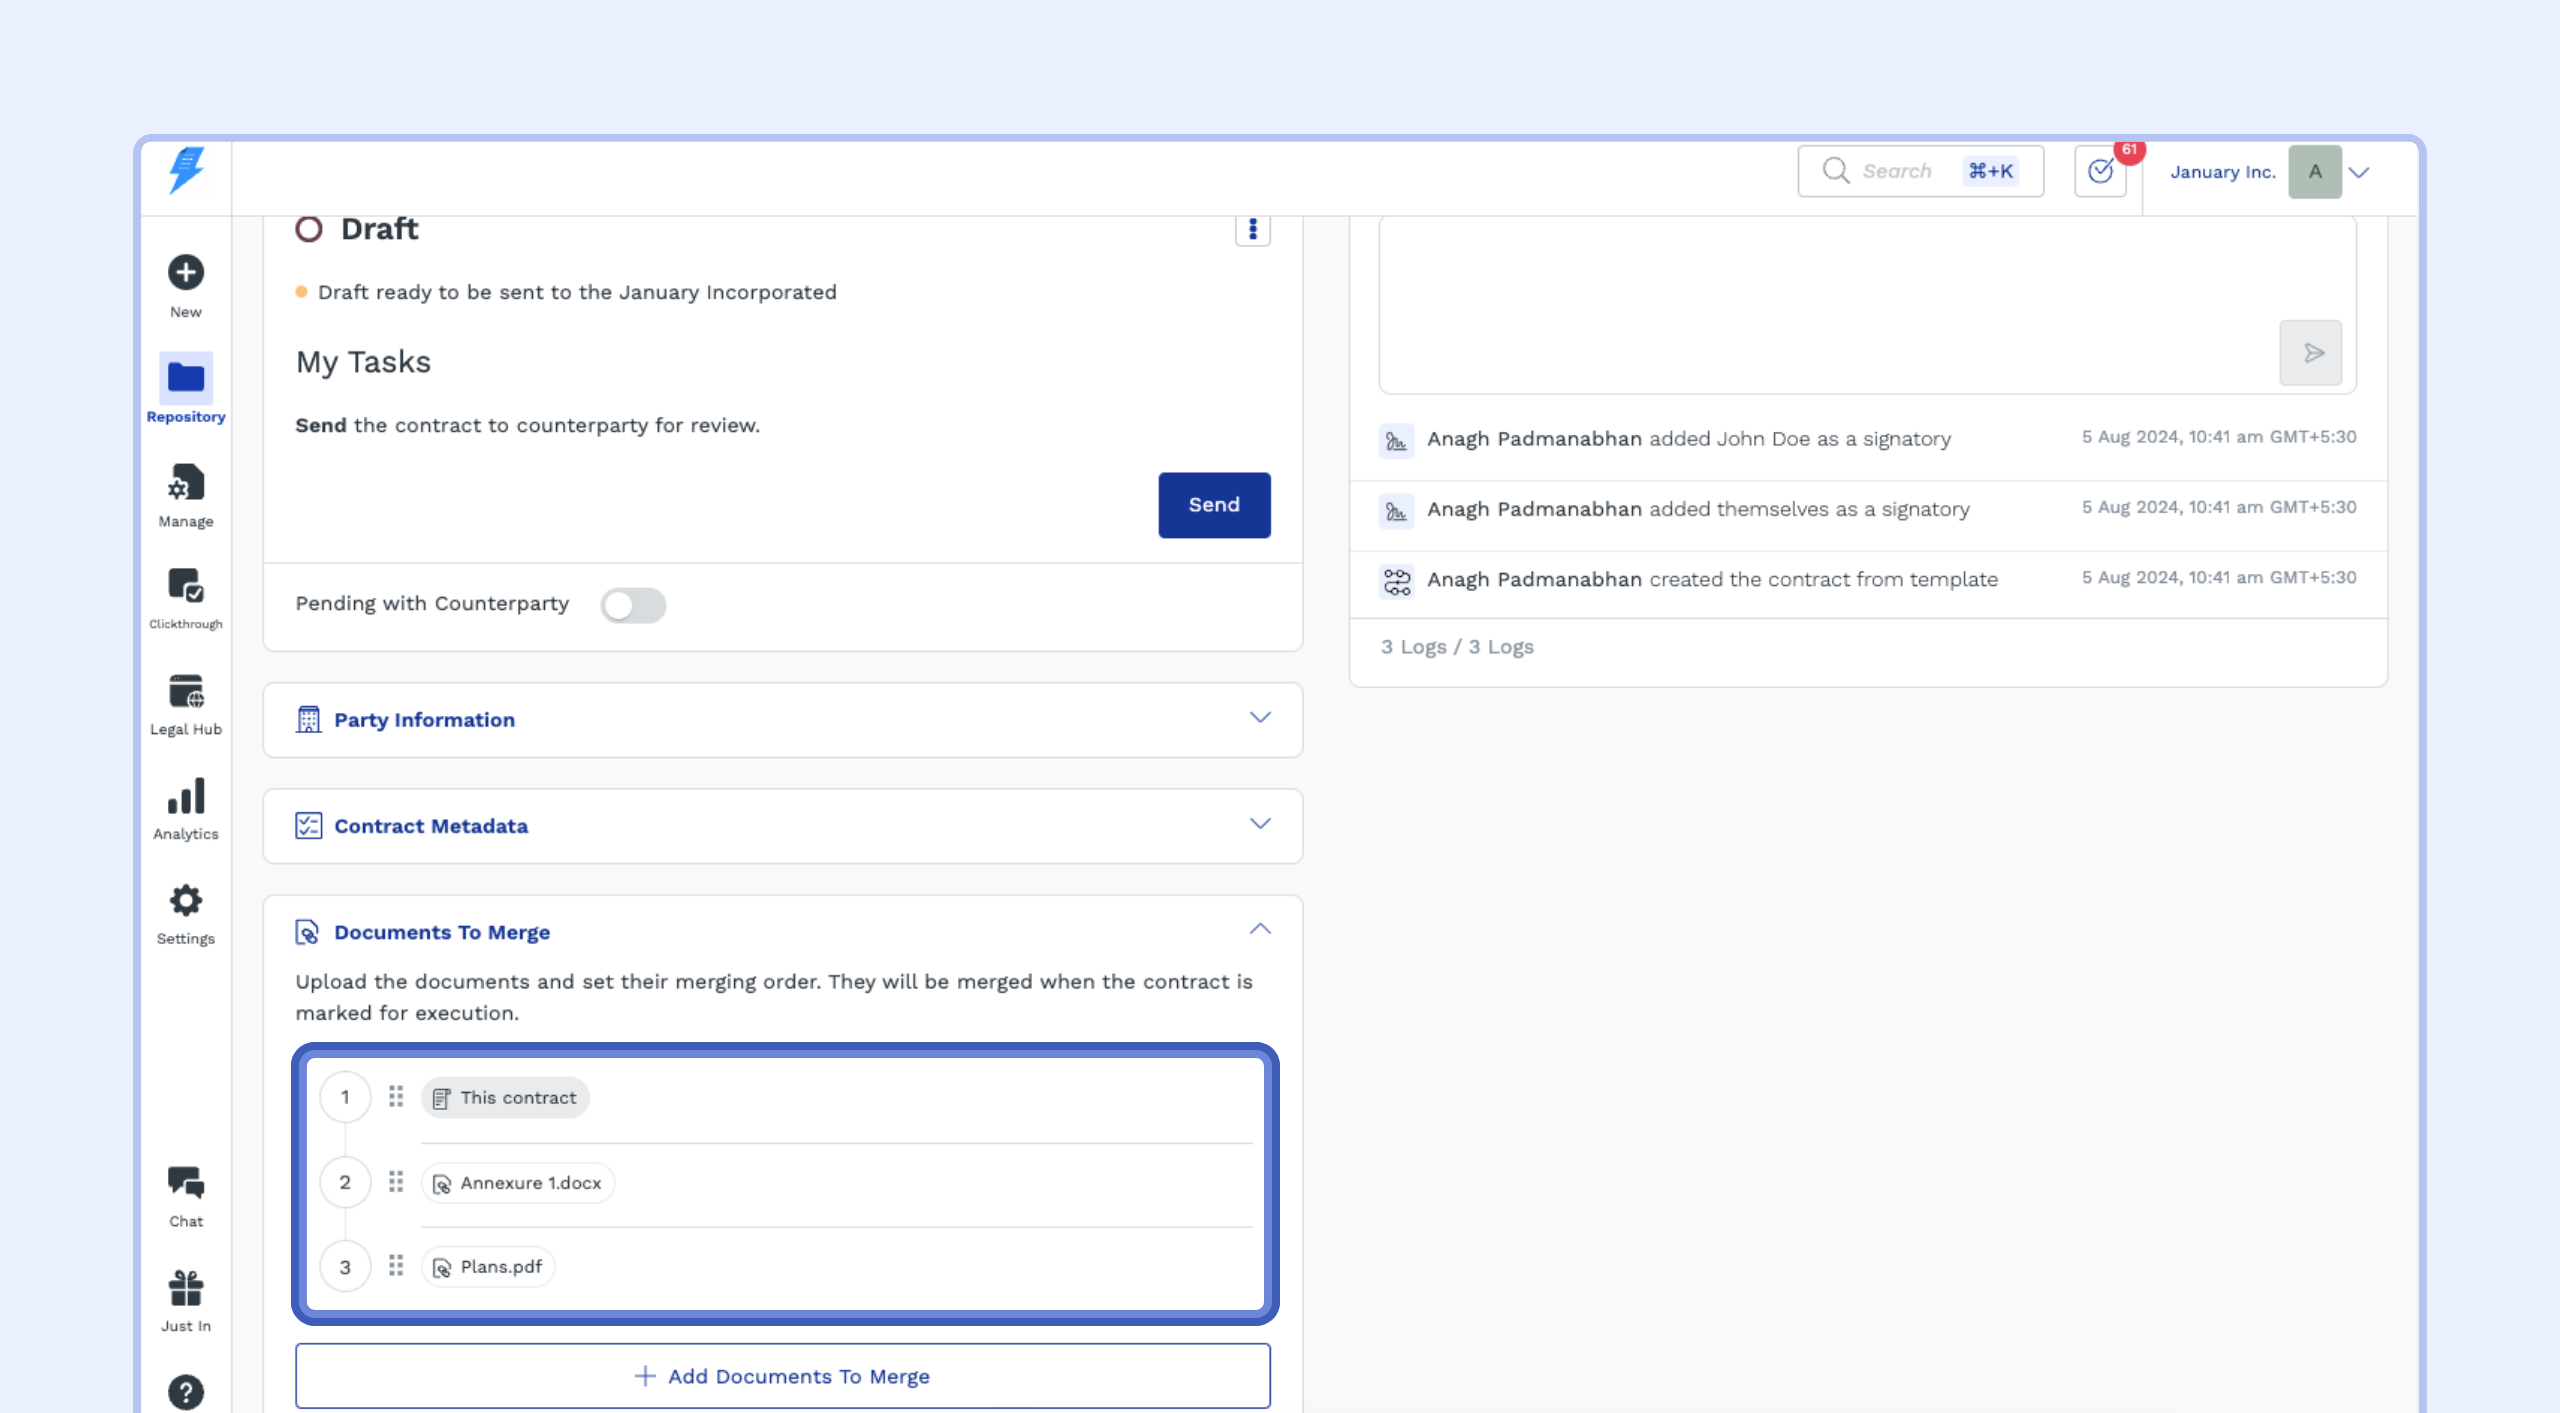Click Add Documents To Merge button
2560x1413 pixels.
[783, 1376]
